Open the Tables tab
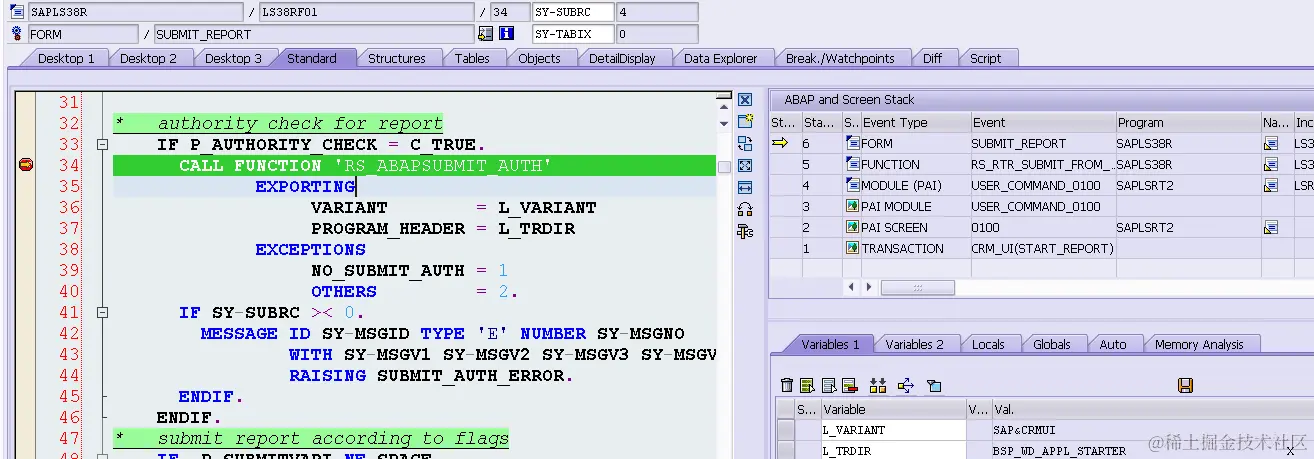The image size is (1314, 459). point(472,58)
